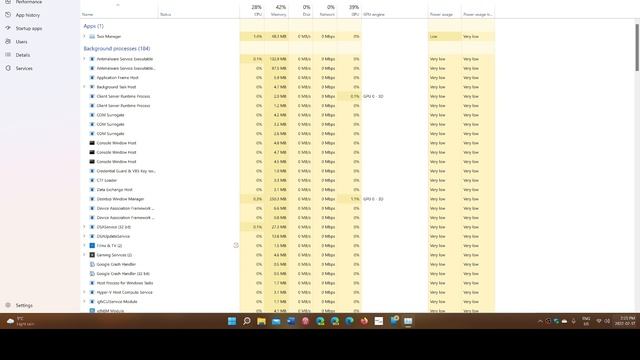Open taskbar Search
The image size is (640, 360).
tap(247, 321)
